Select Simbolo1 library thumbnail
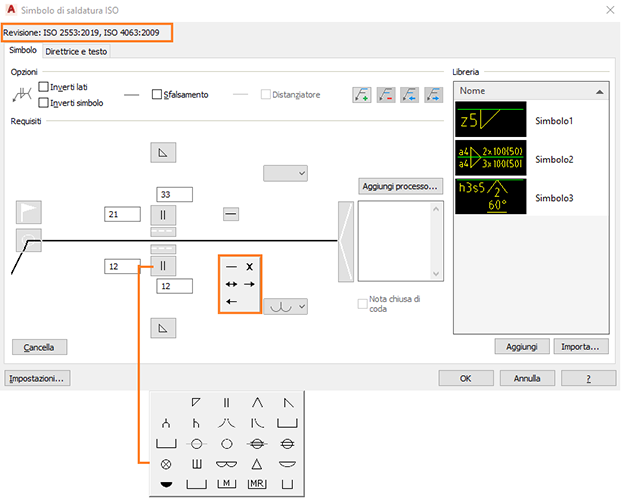Image resolution: width=624 pixels, height=498 pixels. tap(491, 119)
